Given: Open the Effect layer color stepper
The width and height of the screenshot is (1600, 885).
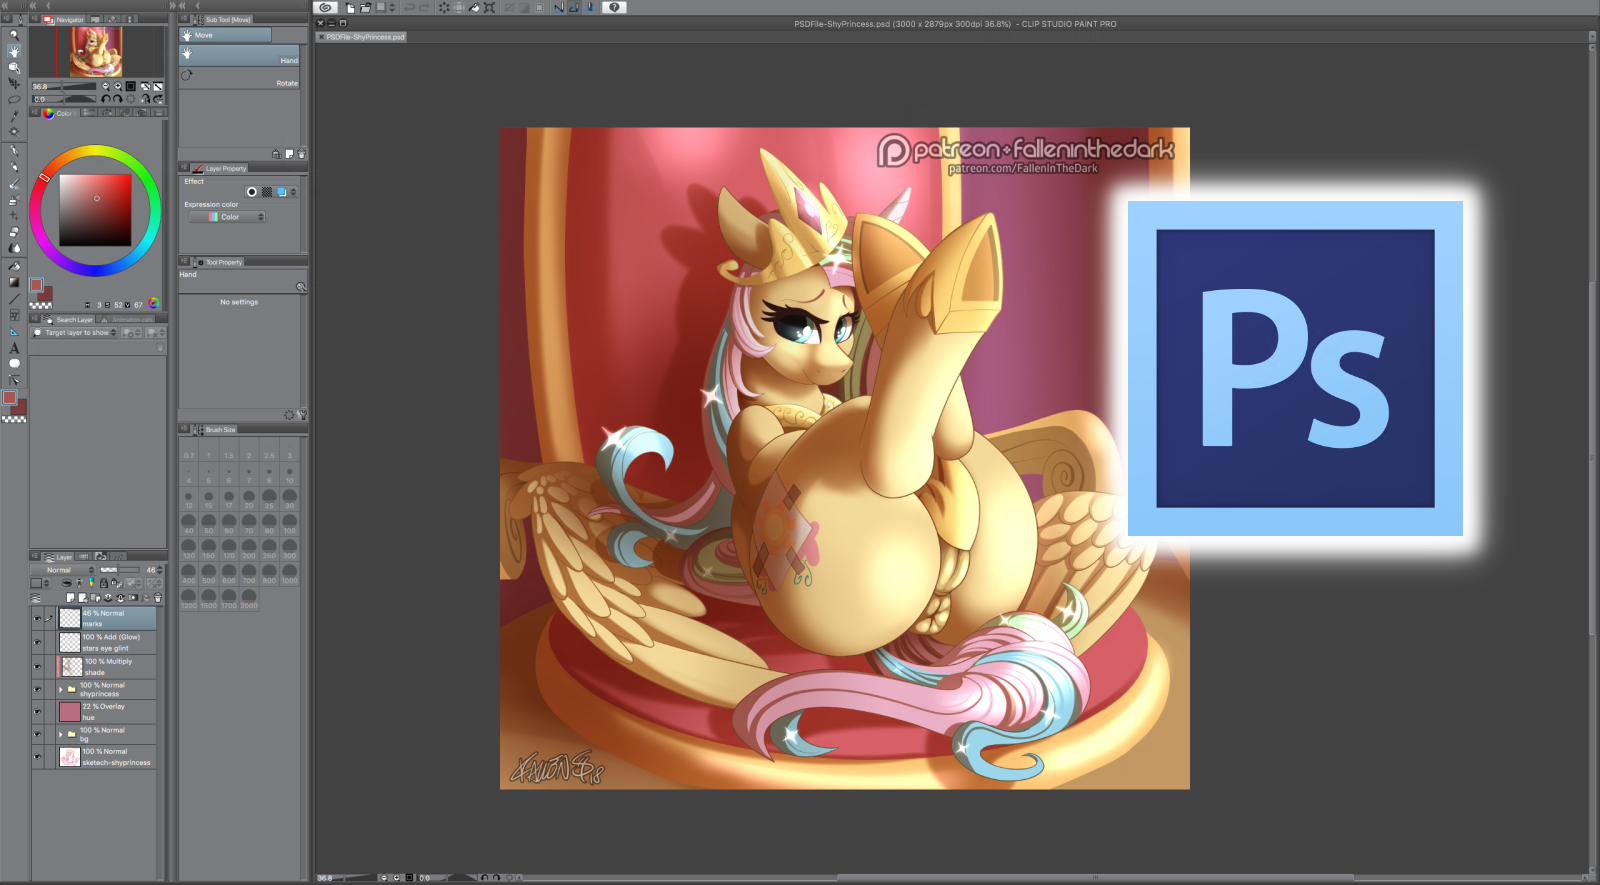Looking at the screenshot, I should click(x=292, y=192).
